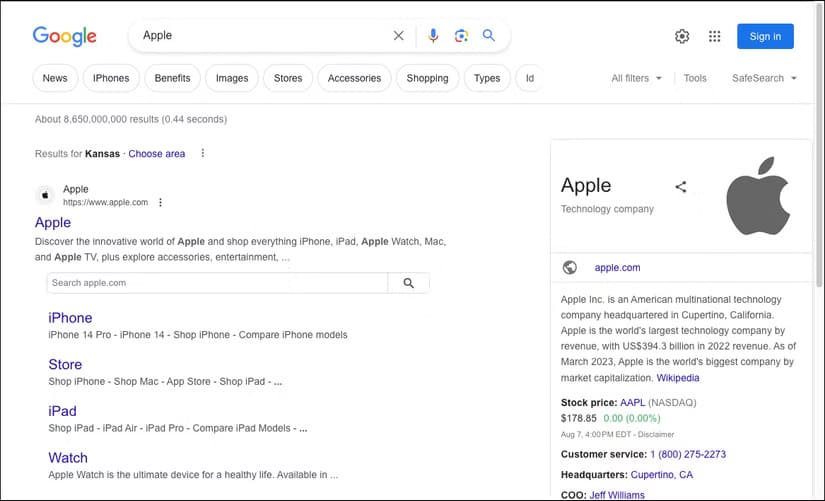This screenshot has height=501, width=825.
Task: Select the Images filter chip
Action: 232,78
